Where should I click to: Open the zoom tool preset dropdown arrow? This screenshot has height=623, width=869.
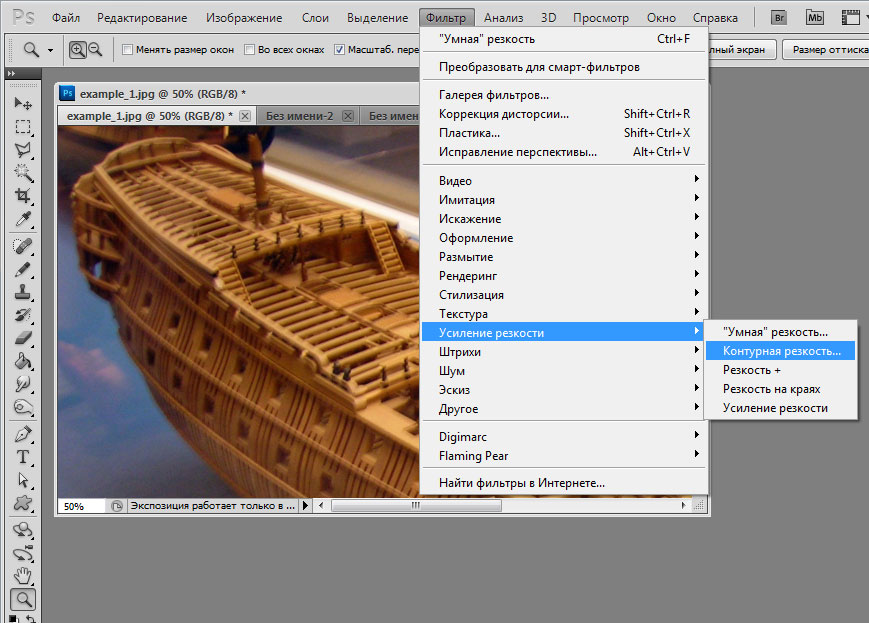50,50
